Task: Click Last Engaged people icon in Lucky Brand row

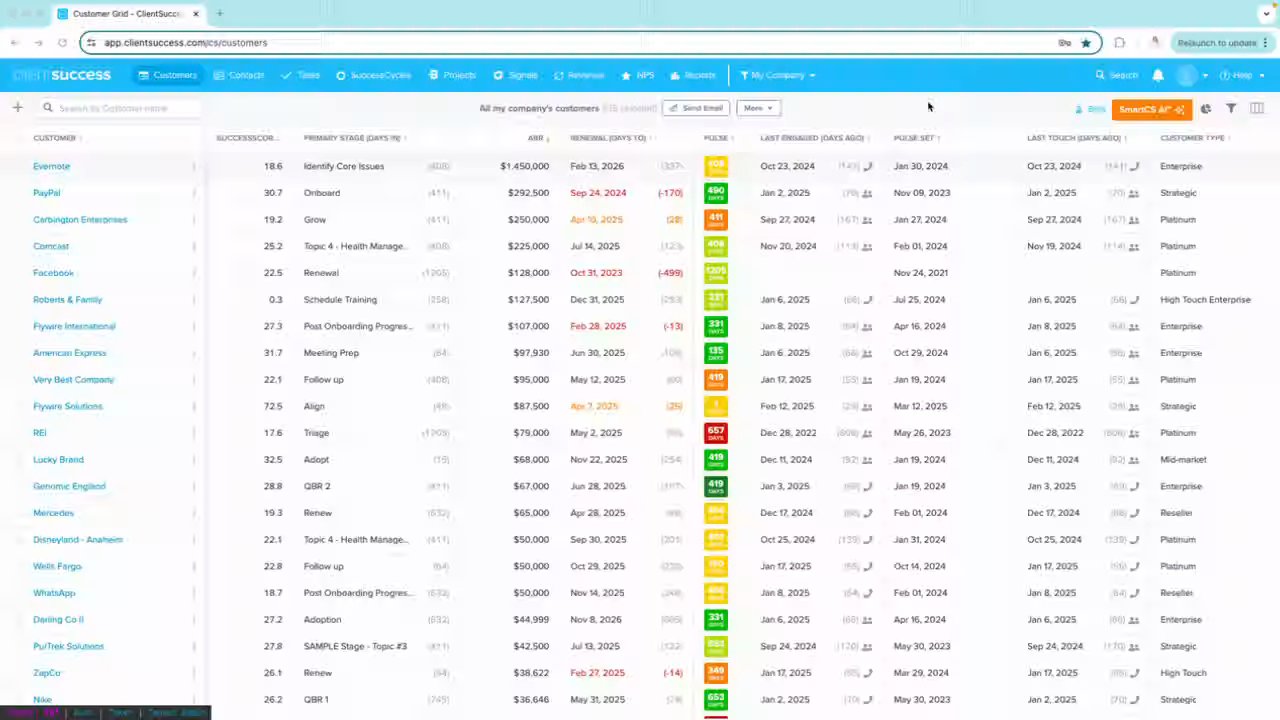Action: (x=867, y=460)
